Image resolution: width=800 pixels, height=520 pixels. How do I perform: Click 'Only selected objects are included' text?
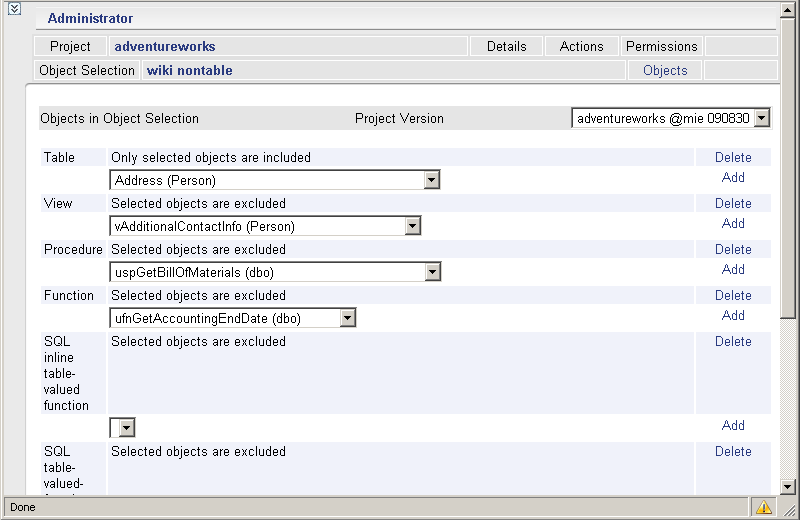tap(211, 157)
